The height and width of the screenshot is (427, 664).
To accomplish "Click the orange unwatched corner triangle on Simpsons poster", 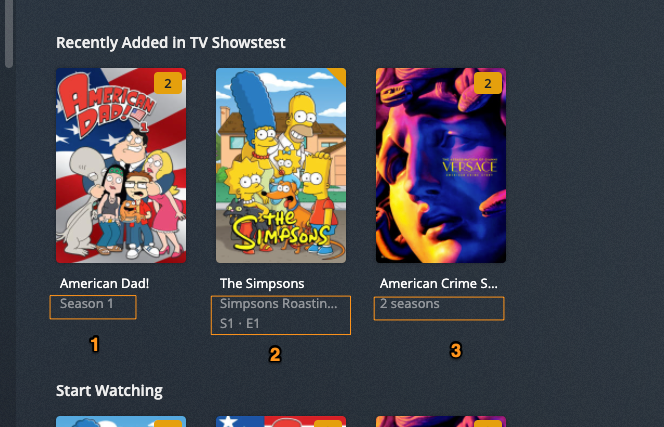I will coord(339,75).
